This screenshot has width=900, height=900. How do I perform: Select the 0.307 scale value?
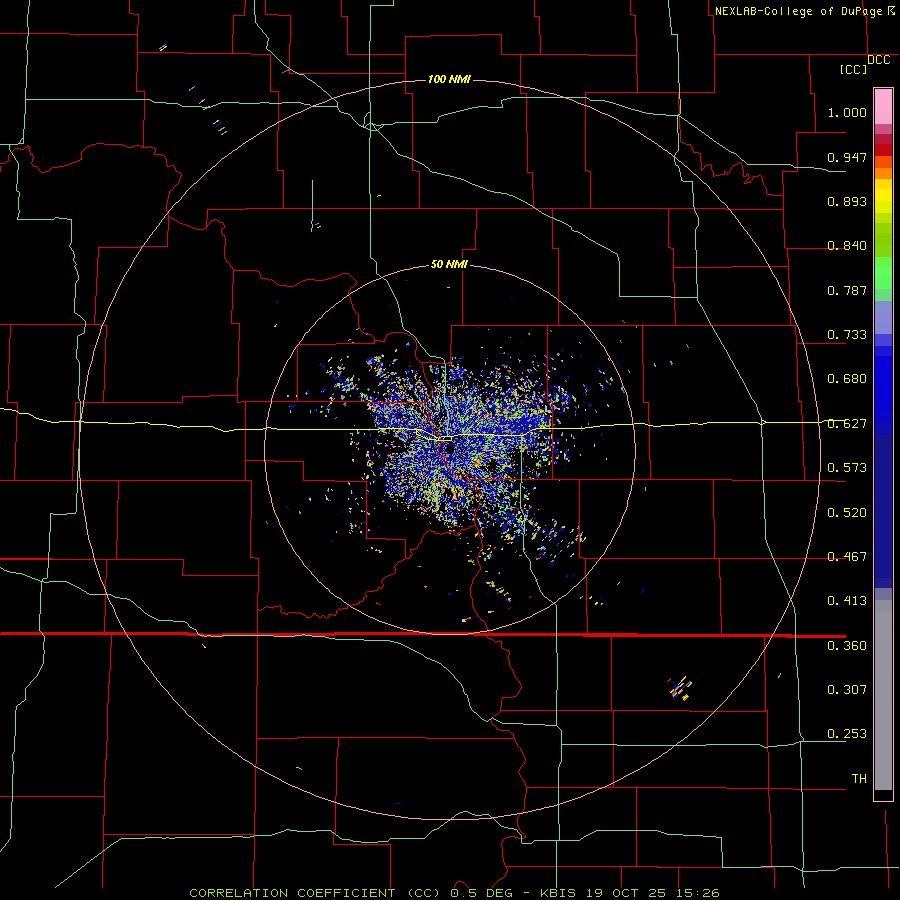(x=847, y=690)
